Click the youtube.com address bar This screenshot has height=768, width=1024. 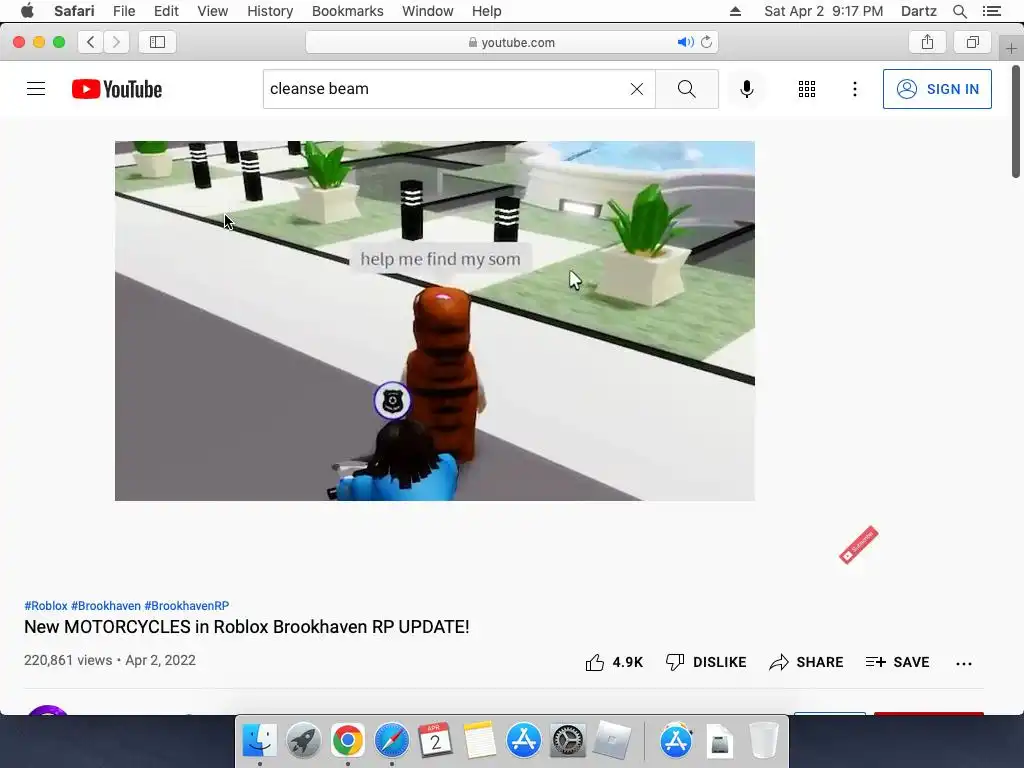tap(512, 42)
